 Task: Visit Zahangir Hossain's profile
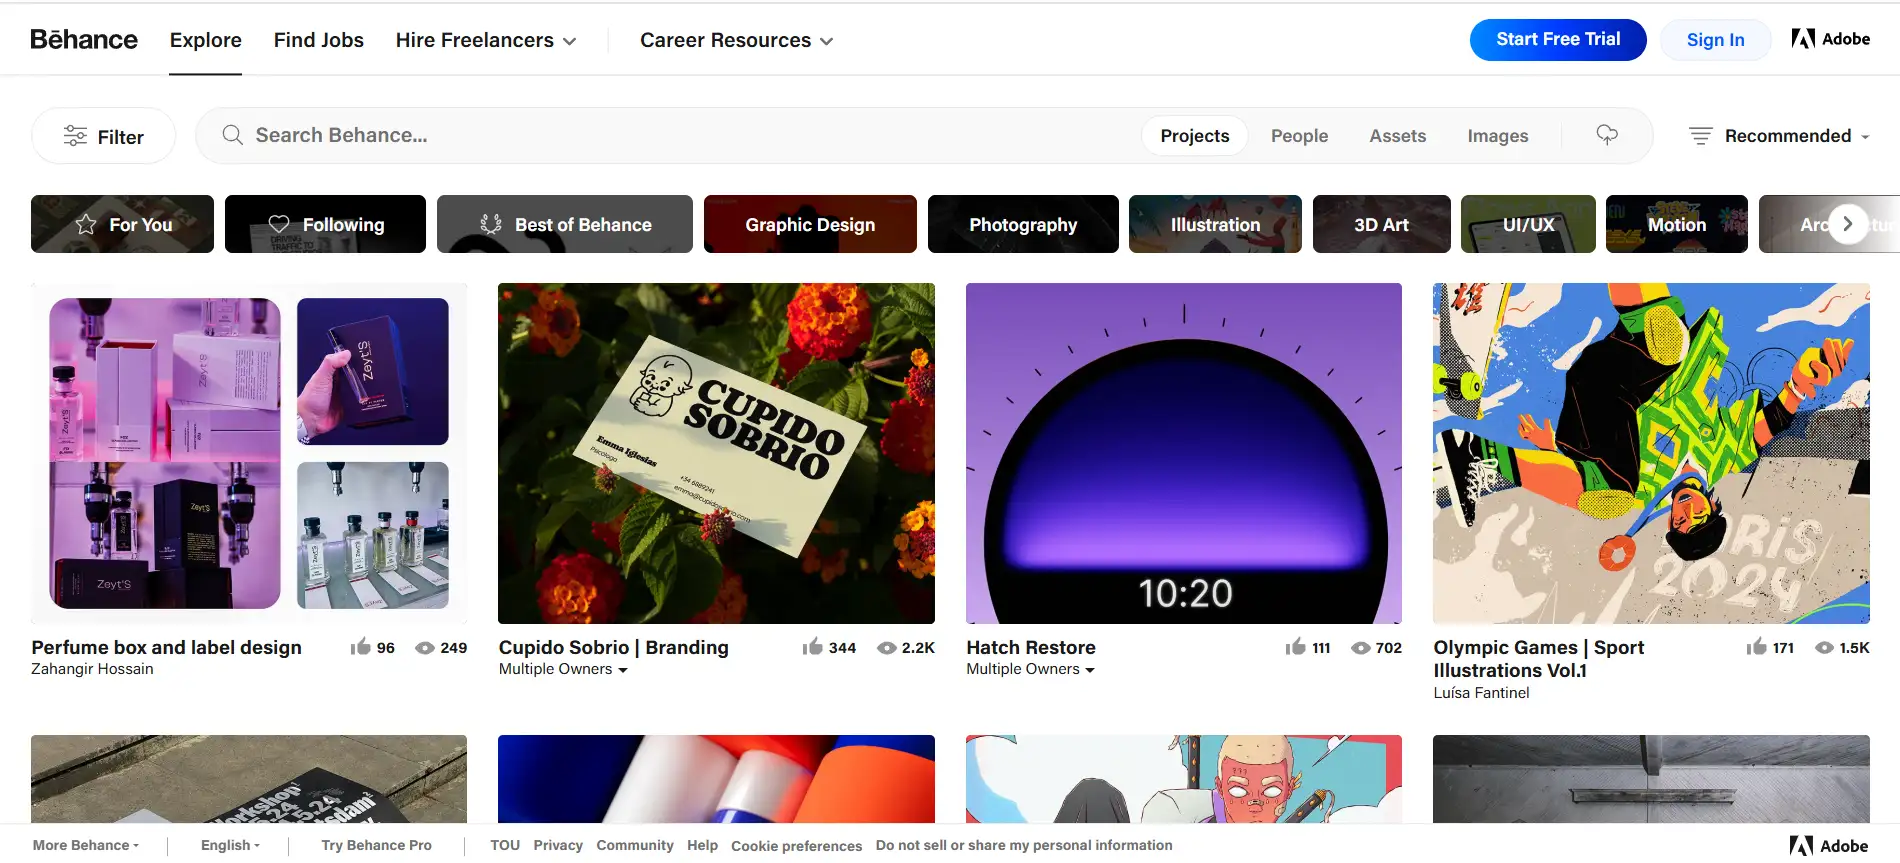click(92, 669)
